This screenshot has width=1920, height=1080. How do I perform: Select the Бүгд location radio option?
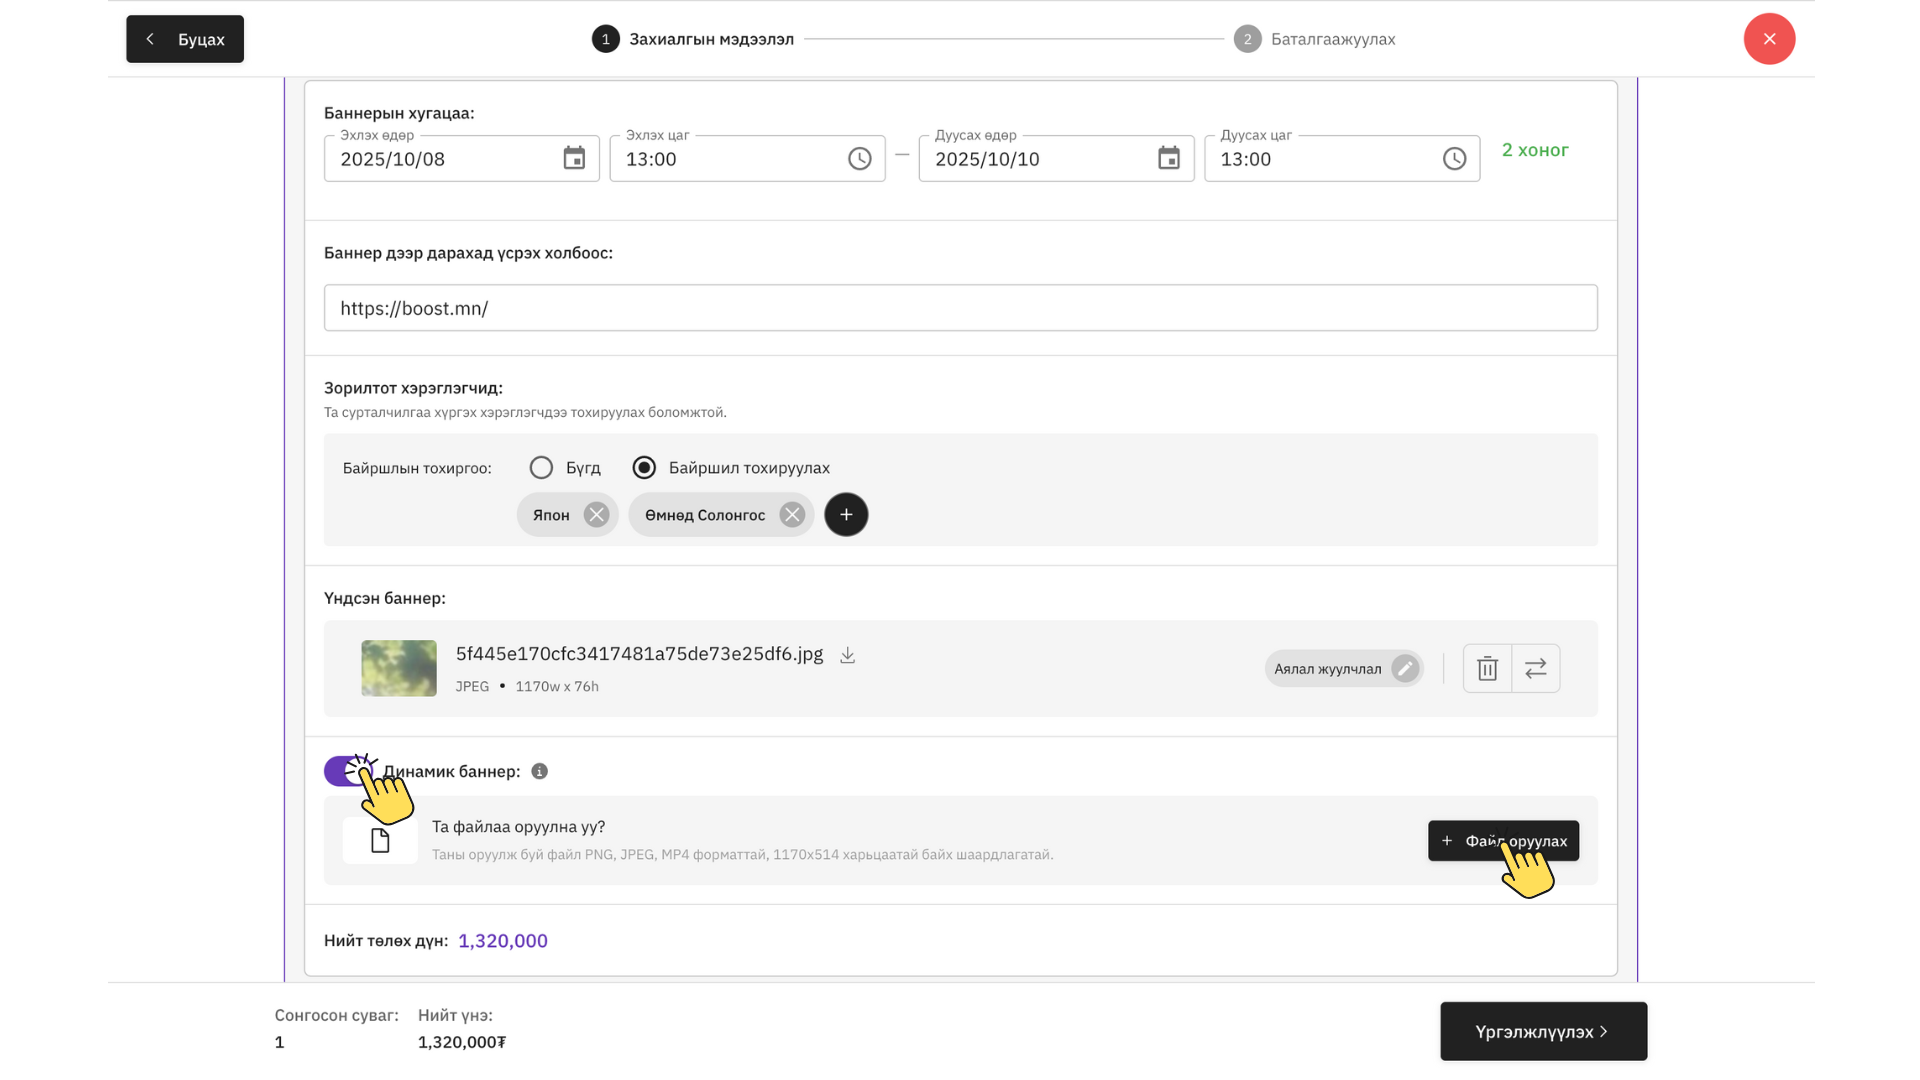[x=541, y=468]
